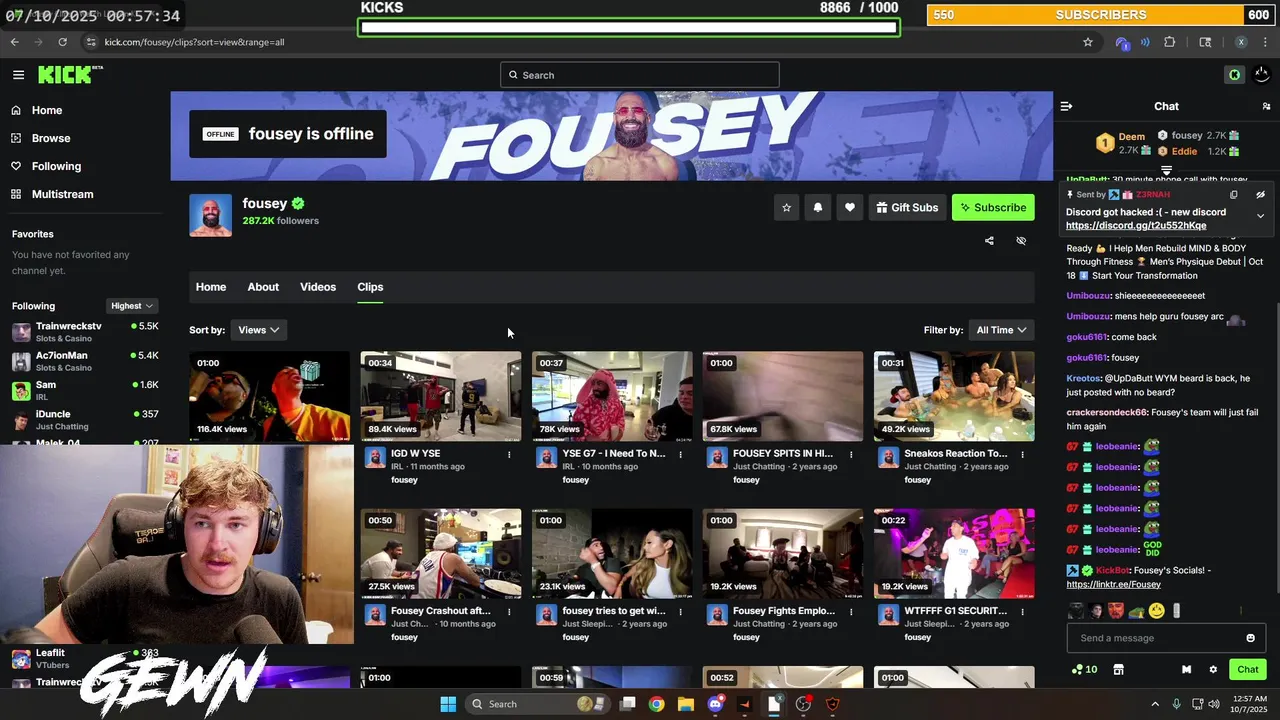Click the share icon below Subscribe
This screenshot has height=720, width=1280.
tap(989, 241)
